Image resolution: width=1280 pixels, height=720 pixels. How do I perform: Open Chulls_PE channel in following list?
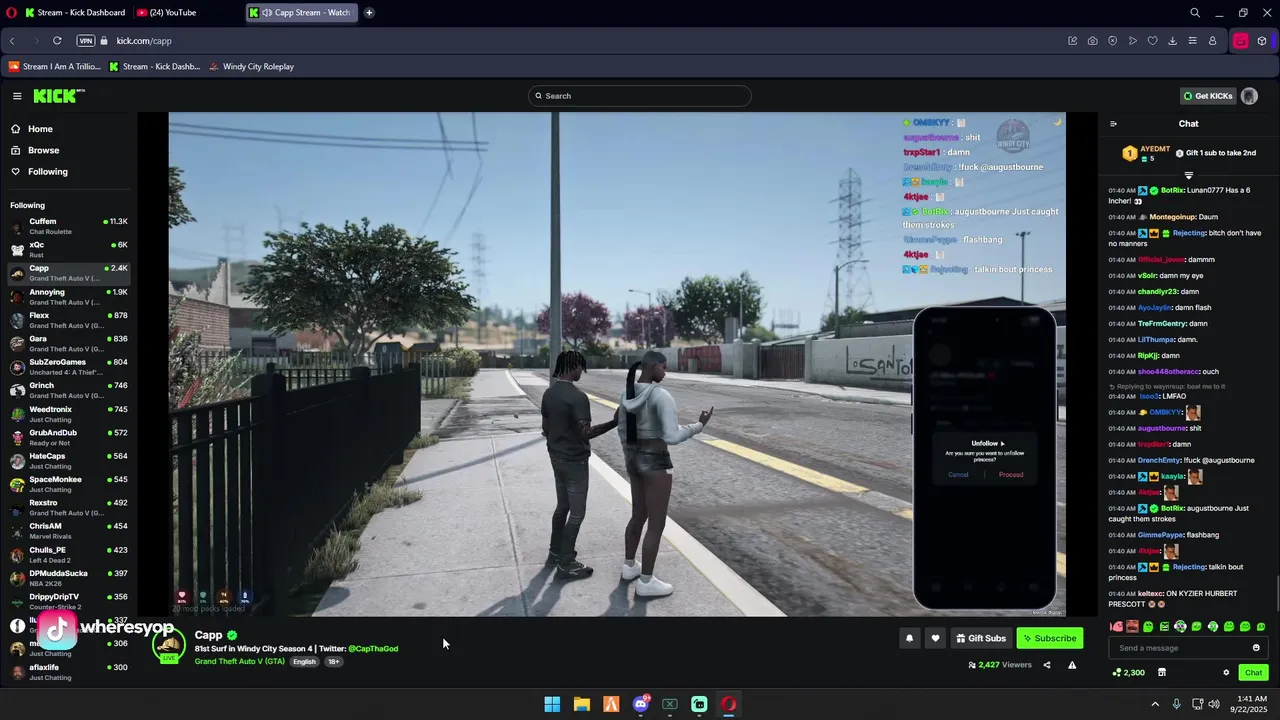[68, 555]
